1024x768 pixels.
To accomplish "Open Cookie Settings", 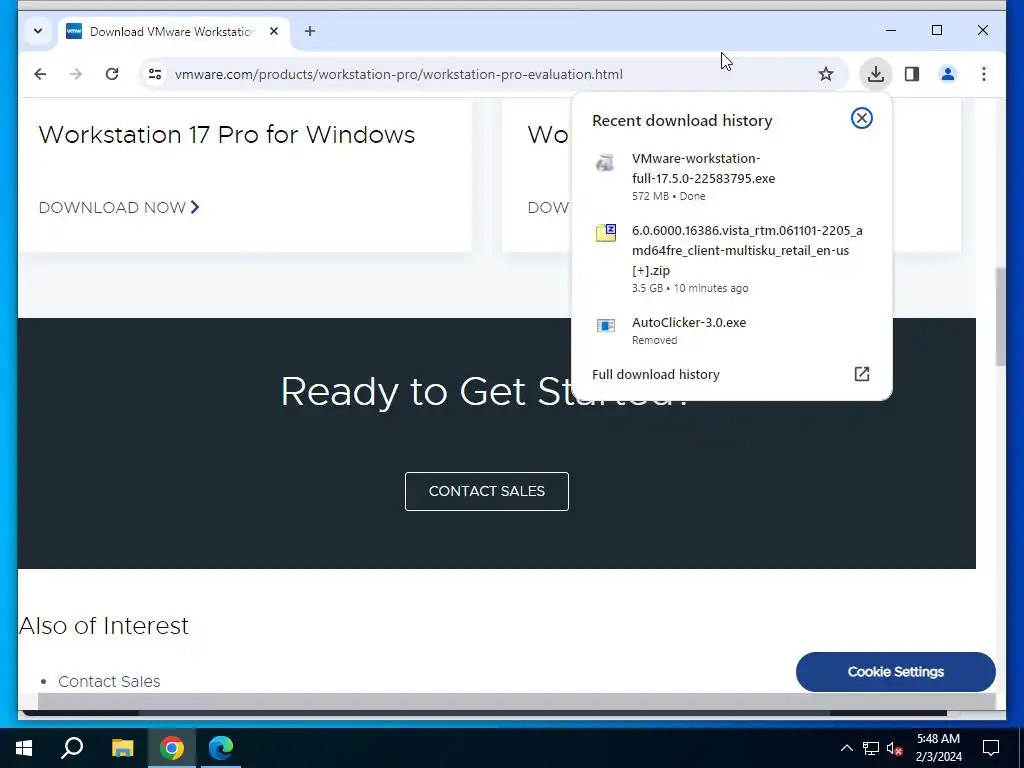I will coord(895,671).
